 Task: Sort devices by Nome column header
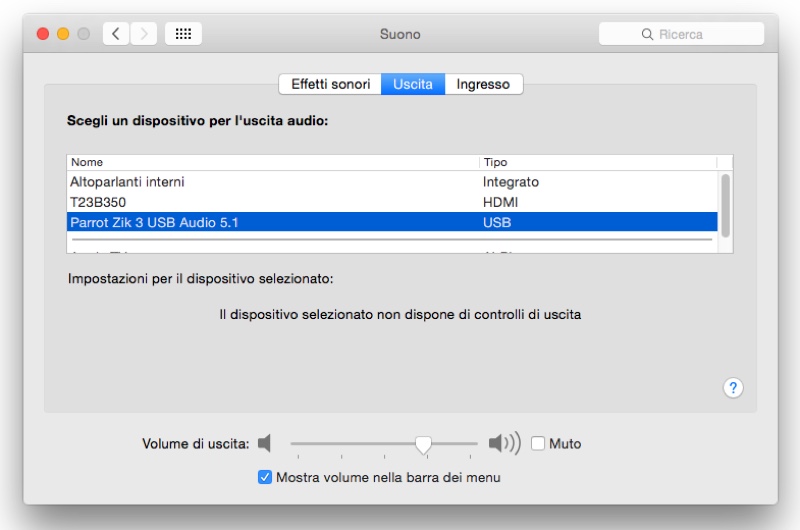point(270,162)
